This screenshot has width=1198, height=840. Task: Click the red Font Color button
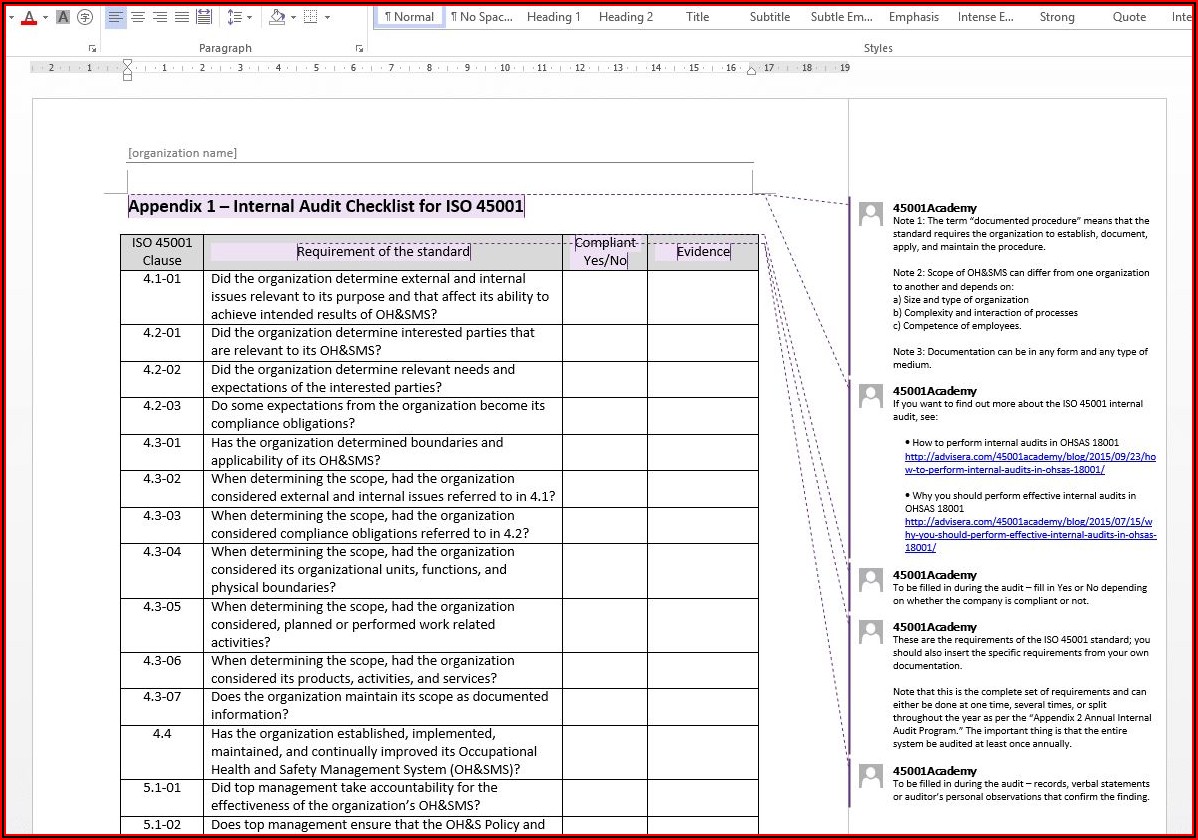[28, 17]
